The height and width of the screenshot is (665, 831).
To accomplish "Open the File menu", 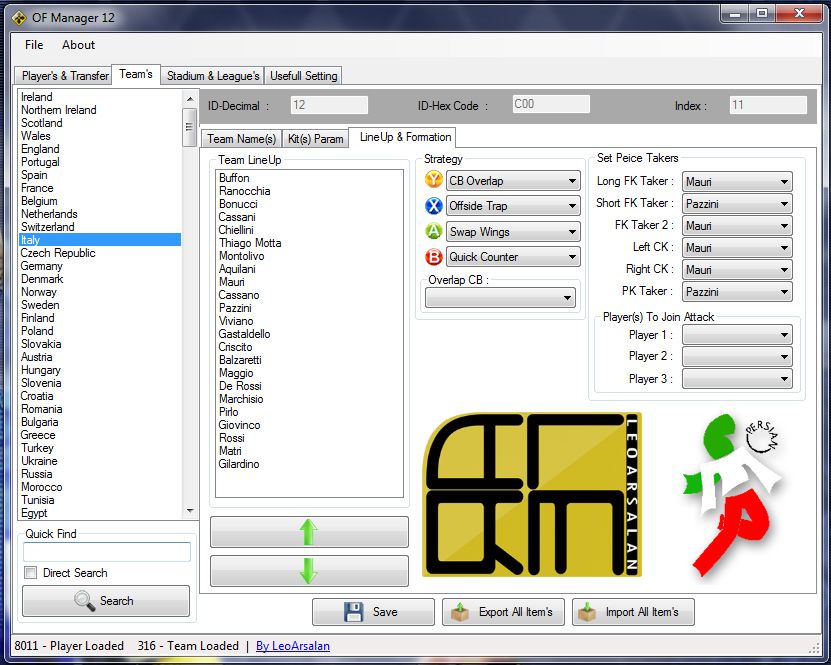I will (34, 45).
